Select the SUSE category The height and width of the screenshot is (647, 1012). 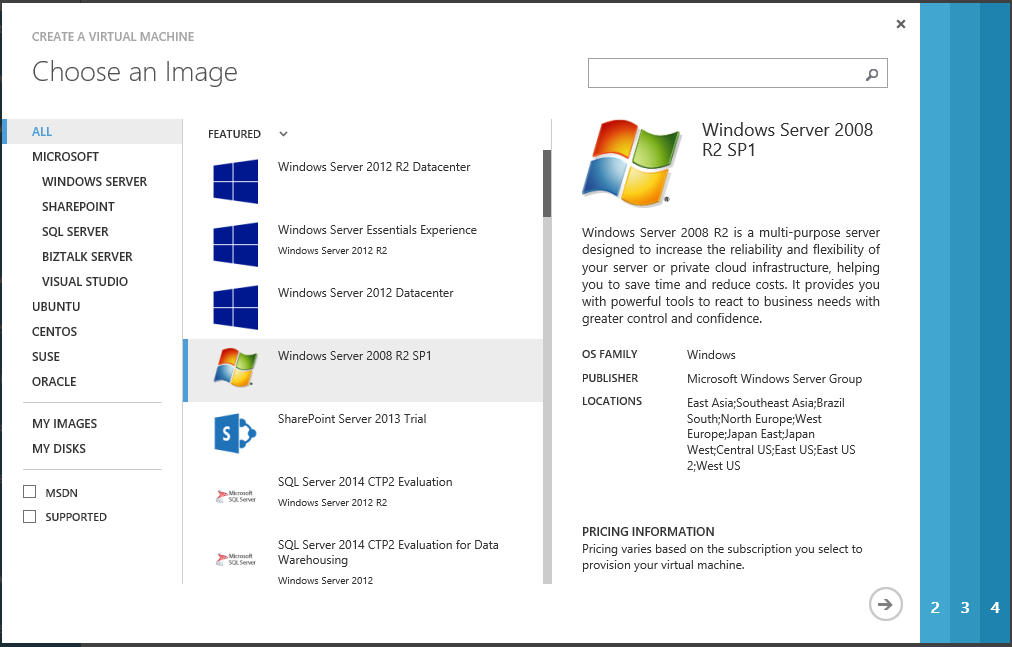pyautogui.click(x=46, y=357)
